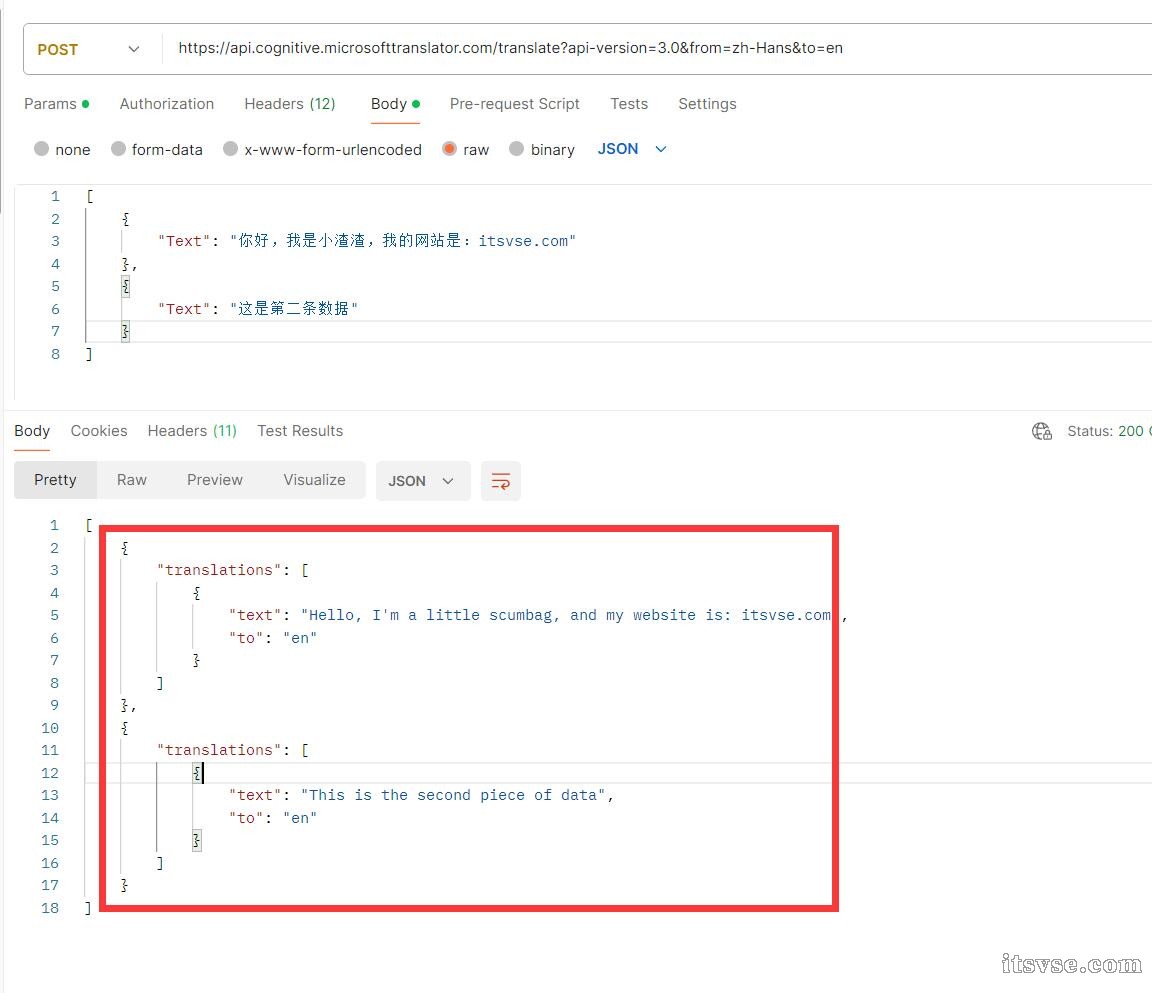Select the none body type radio
This screenshot has height=993, width=1152.
tap(41, 149)
